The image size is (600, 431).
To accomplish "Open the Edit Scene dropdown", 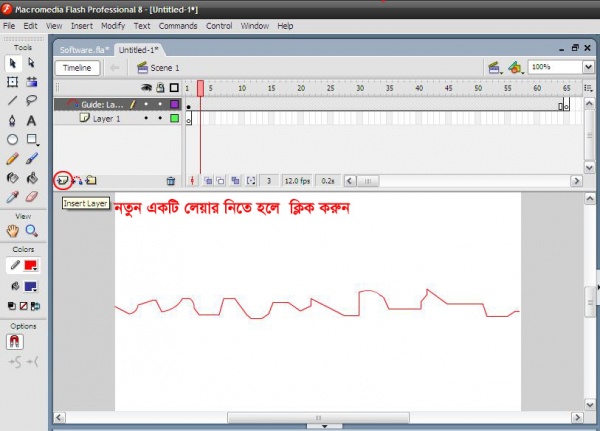I will (x=495, y=68).
